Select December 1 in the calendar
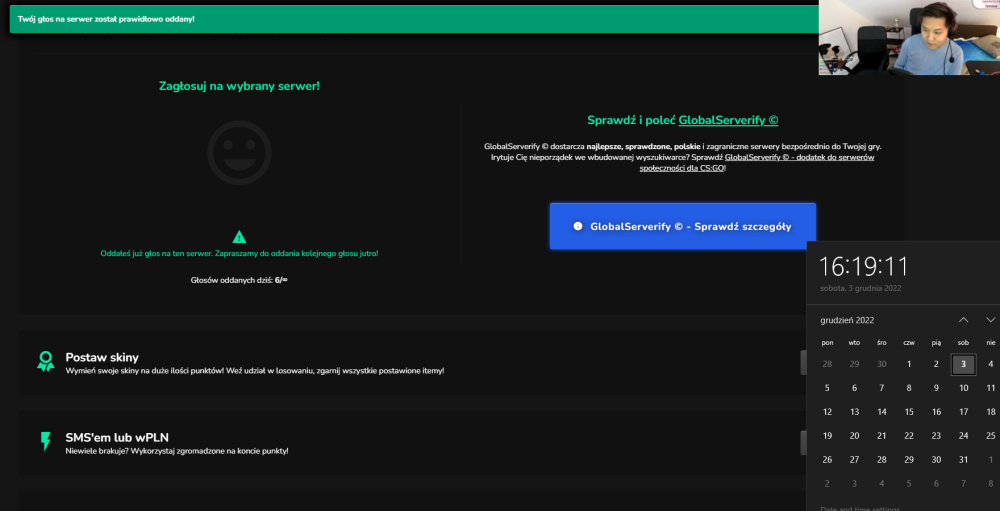1000x511 pixels. (909, 364)
